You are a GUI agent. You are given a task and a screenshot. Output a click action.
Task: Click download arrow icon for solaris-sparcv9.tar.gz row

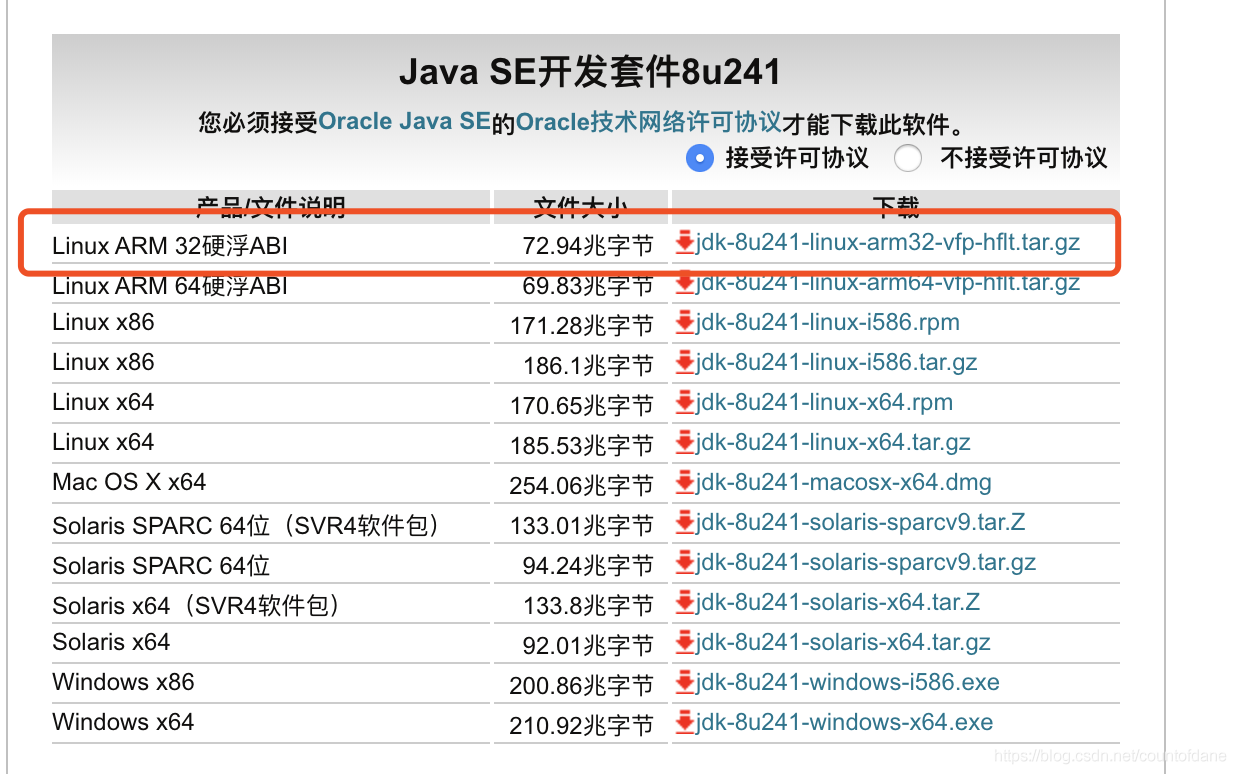685,562
